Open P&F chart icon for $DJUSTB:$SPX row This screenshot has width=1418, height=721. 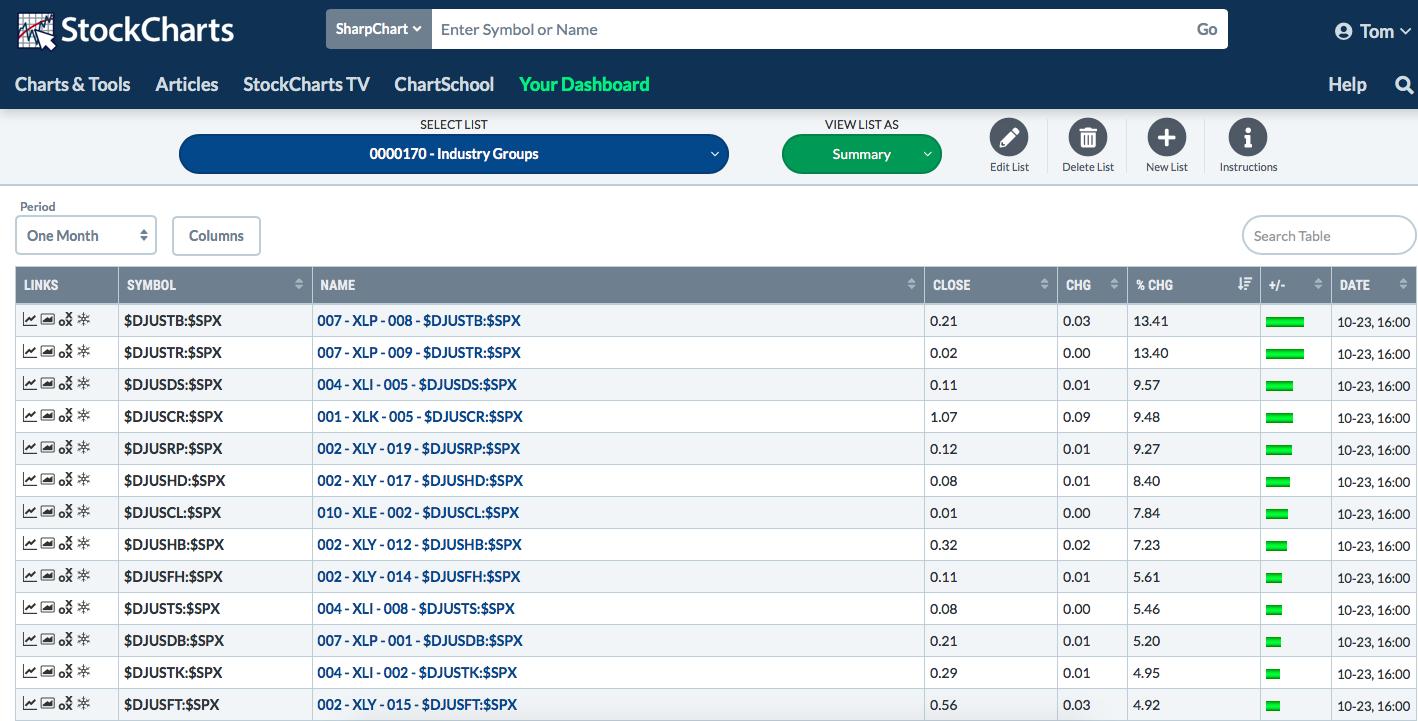[66, 320]
